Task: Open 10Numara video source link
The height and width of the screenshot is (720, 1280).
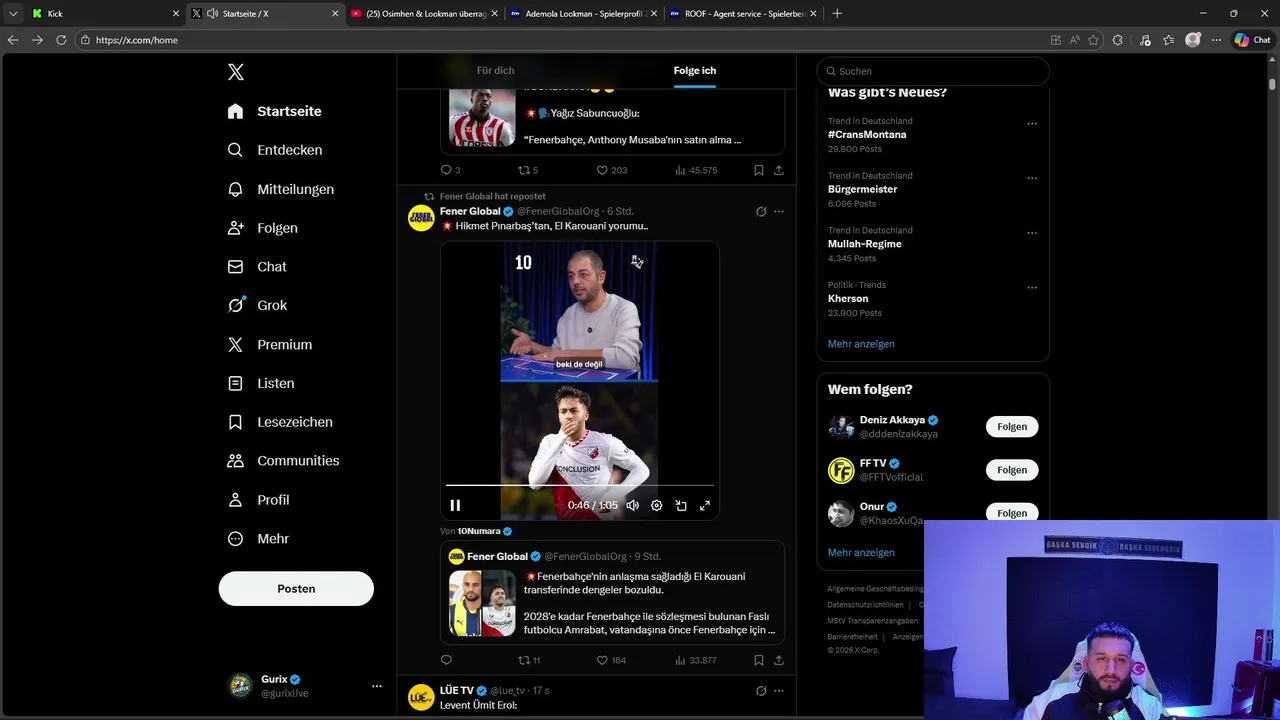Action: 484,531
